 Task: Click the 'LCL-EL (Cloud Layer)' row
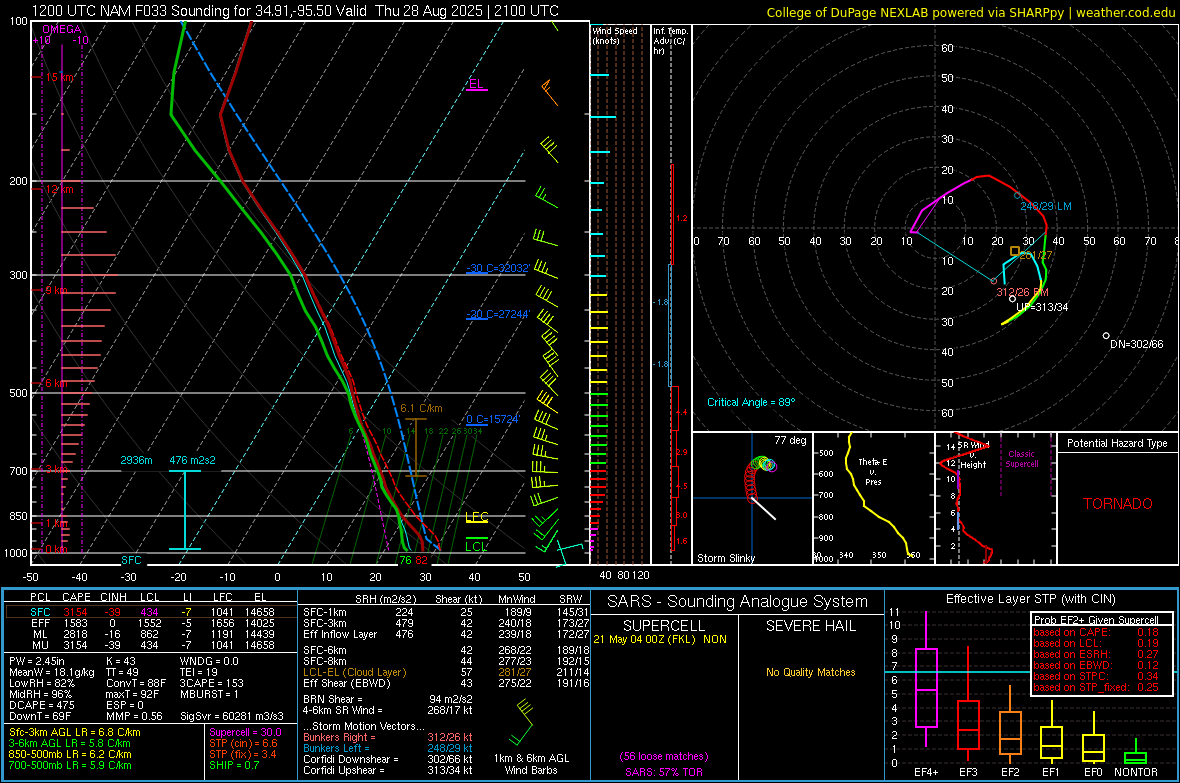(x=446, y=672)
